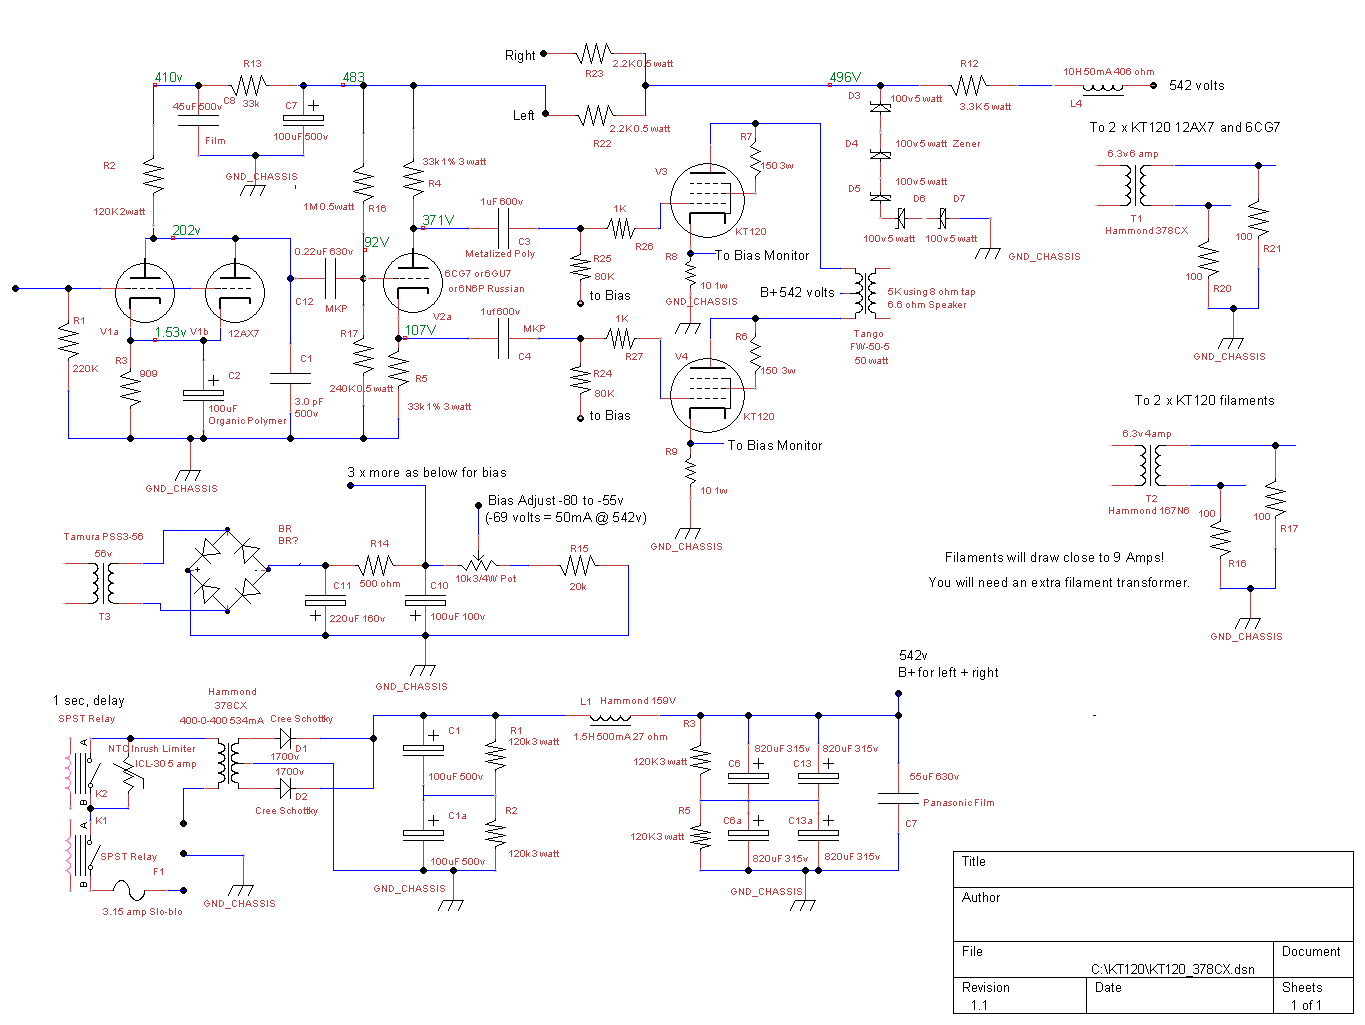Select the T2 filament transformer symbol
The image size is (1365, 1025).
coord(1151,465)
